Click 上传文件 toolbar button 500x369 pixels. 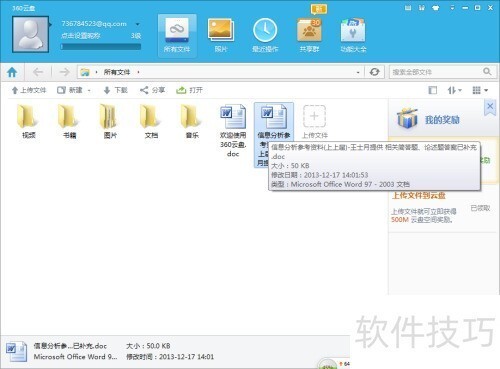coord(29,90)
